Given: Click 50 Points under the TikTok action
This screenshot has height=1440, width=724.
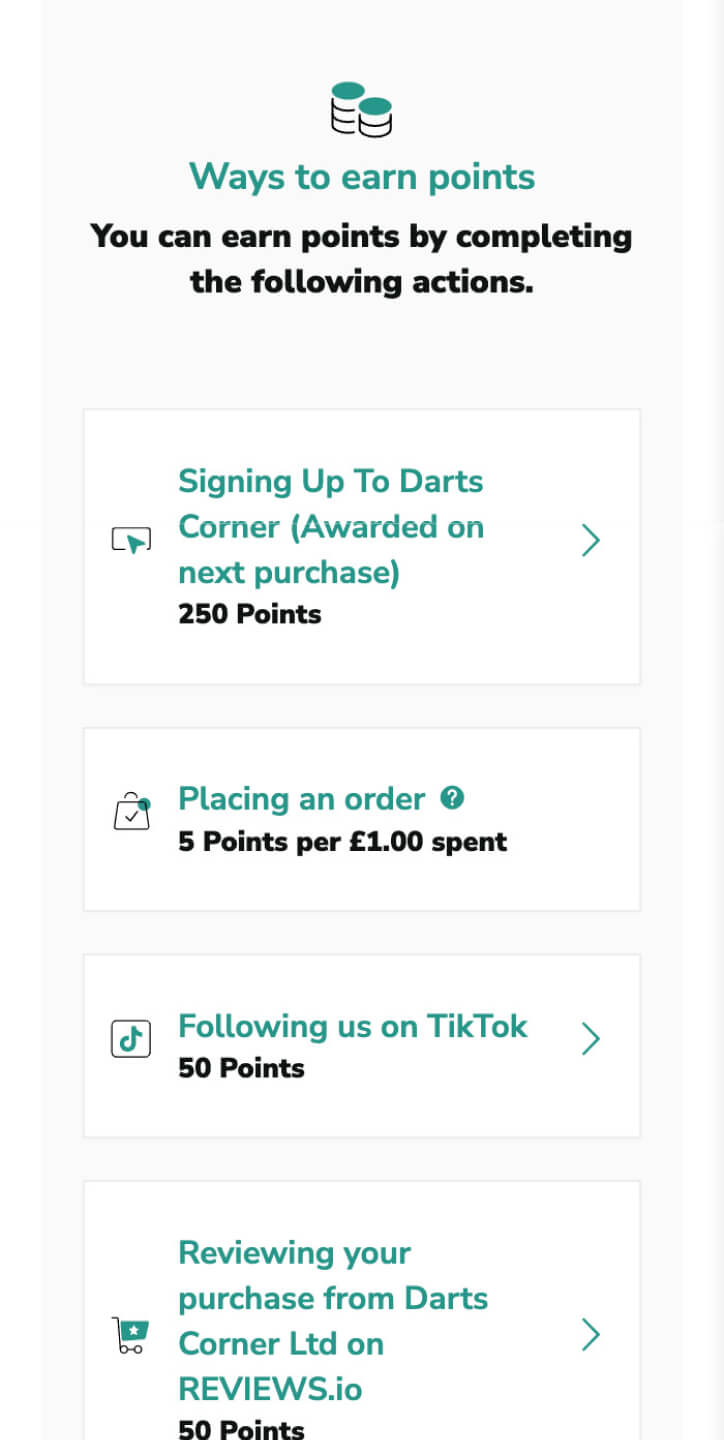Looking at the screenshot, I should 241,1068.
